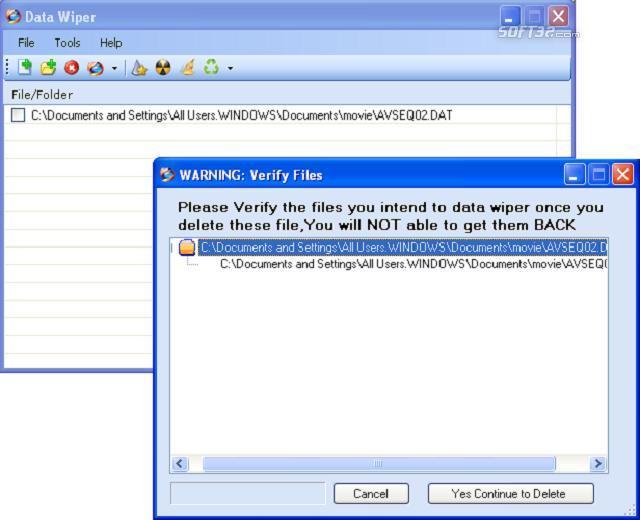
Task: Tick the checkbox for AVSEQ02.DAT in main list
Action: pyautogui.click(x=18, y=115)
